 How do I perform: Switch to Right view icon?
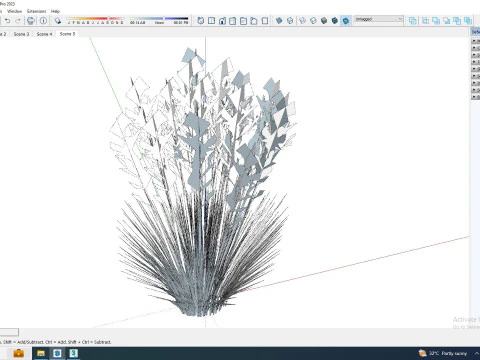click(233, 21)
